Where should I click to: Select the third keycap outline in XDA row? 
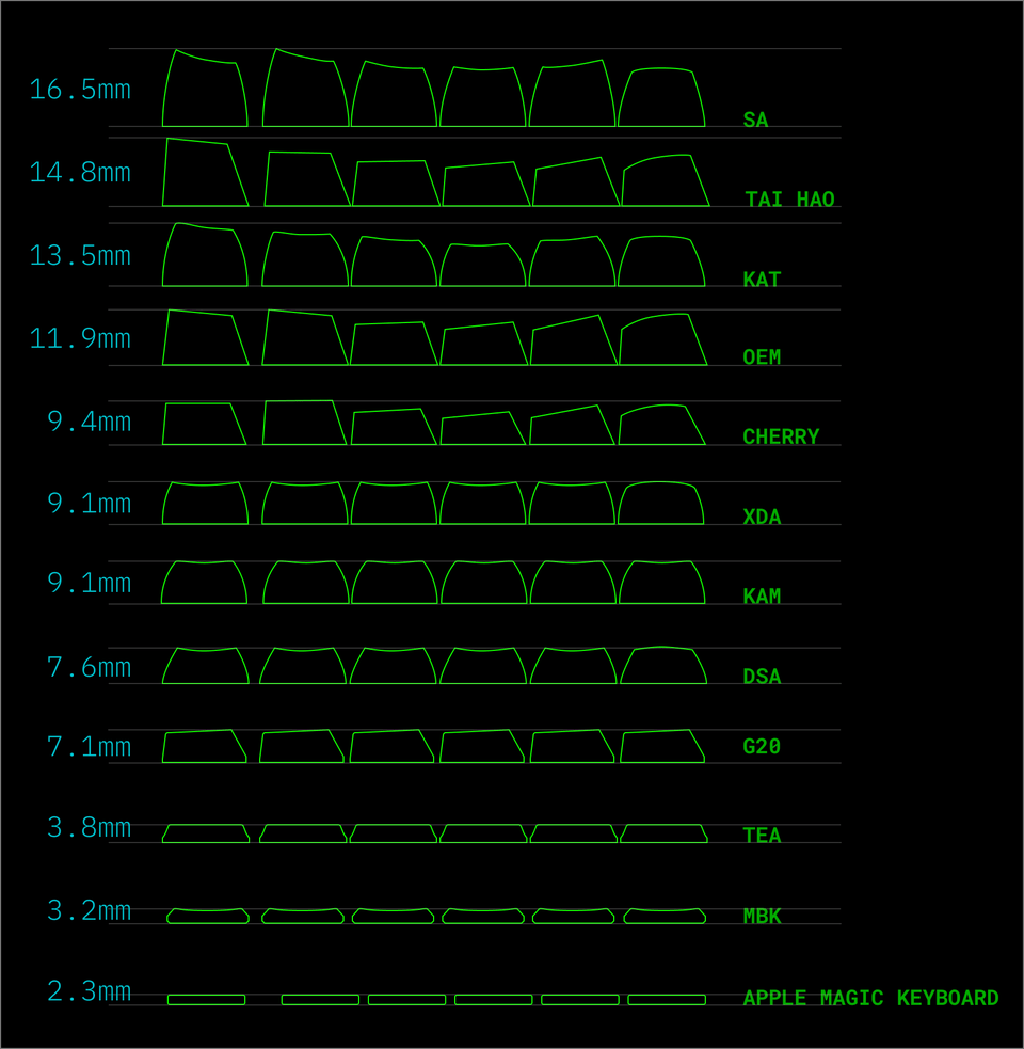[394, 502]
